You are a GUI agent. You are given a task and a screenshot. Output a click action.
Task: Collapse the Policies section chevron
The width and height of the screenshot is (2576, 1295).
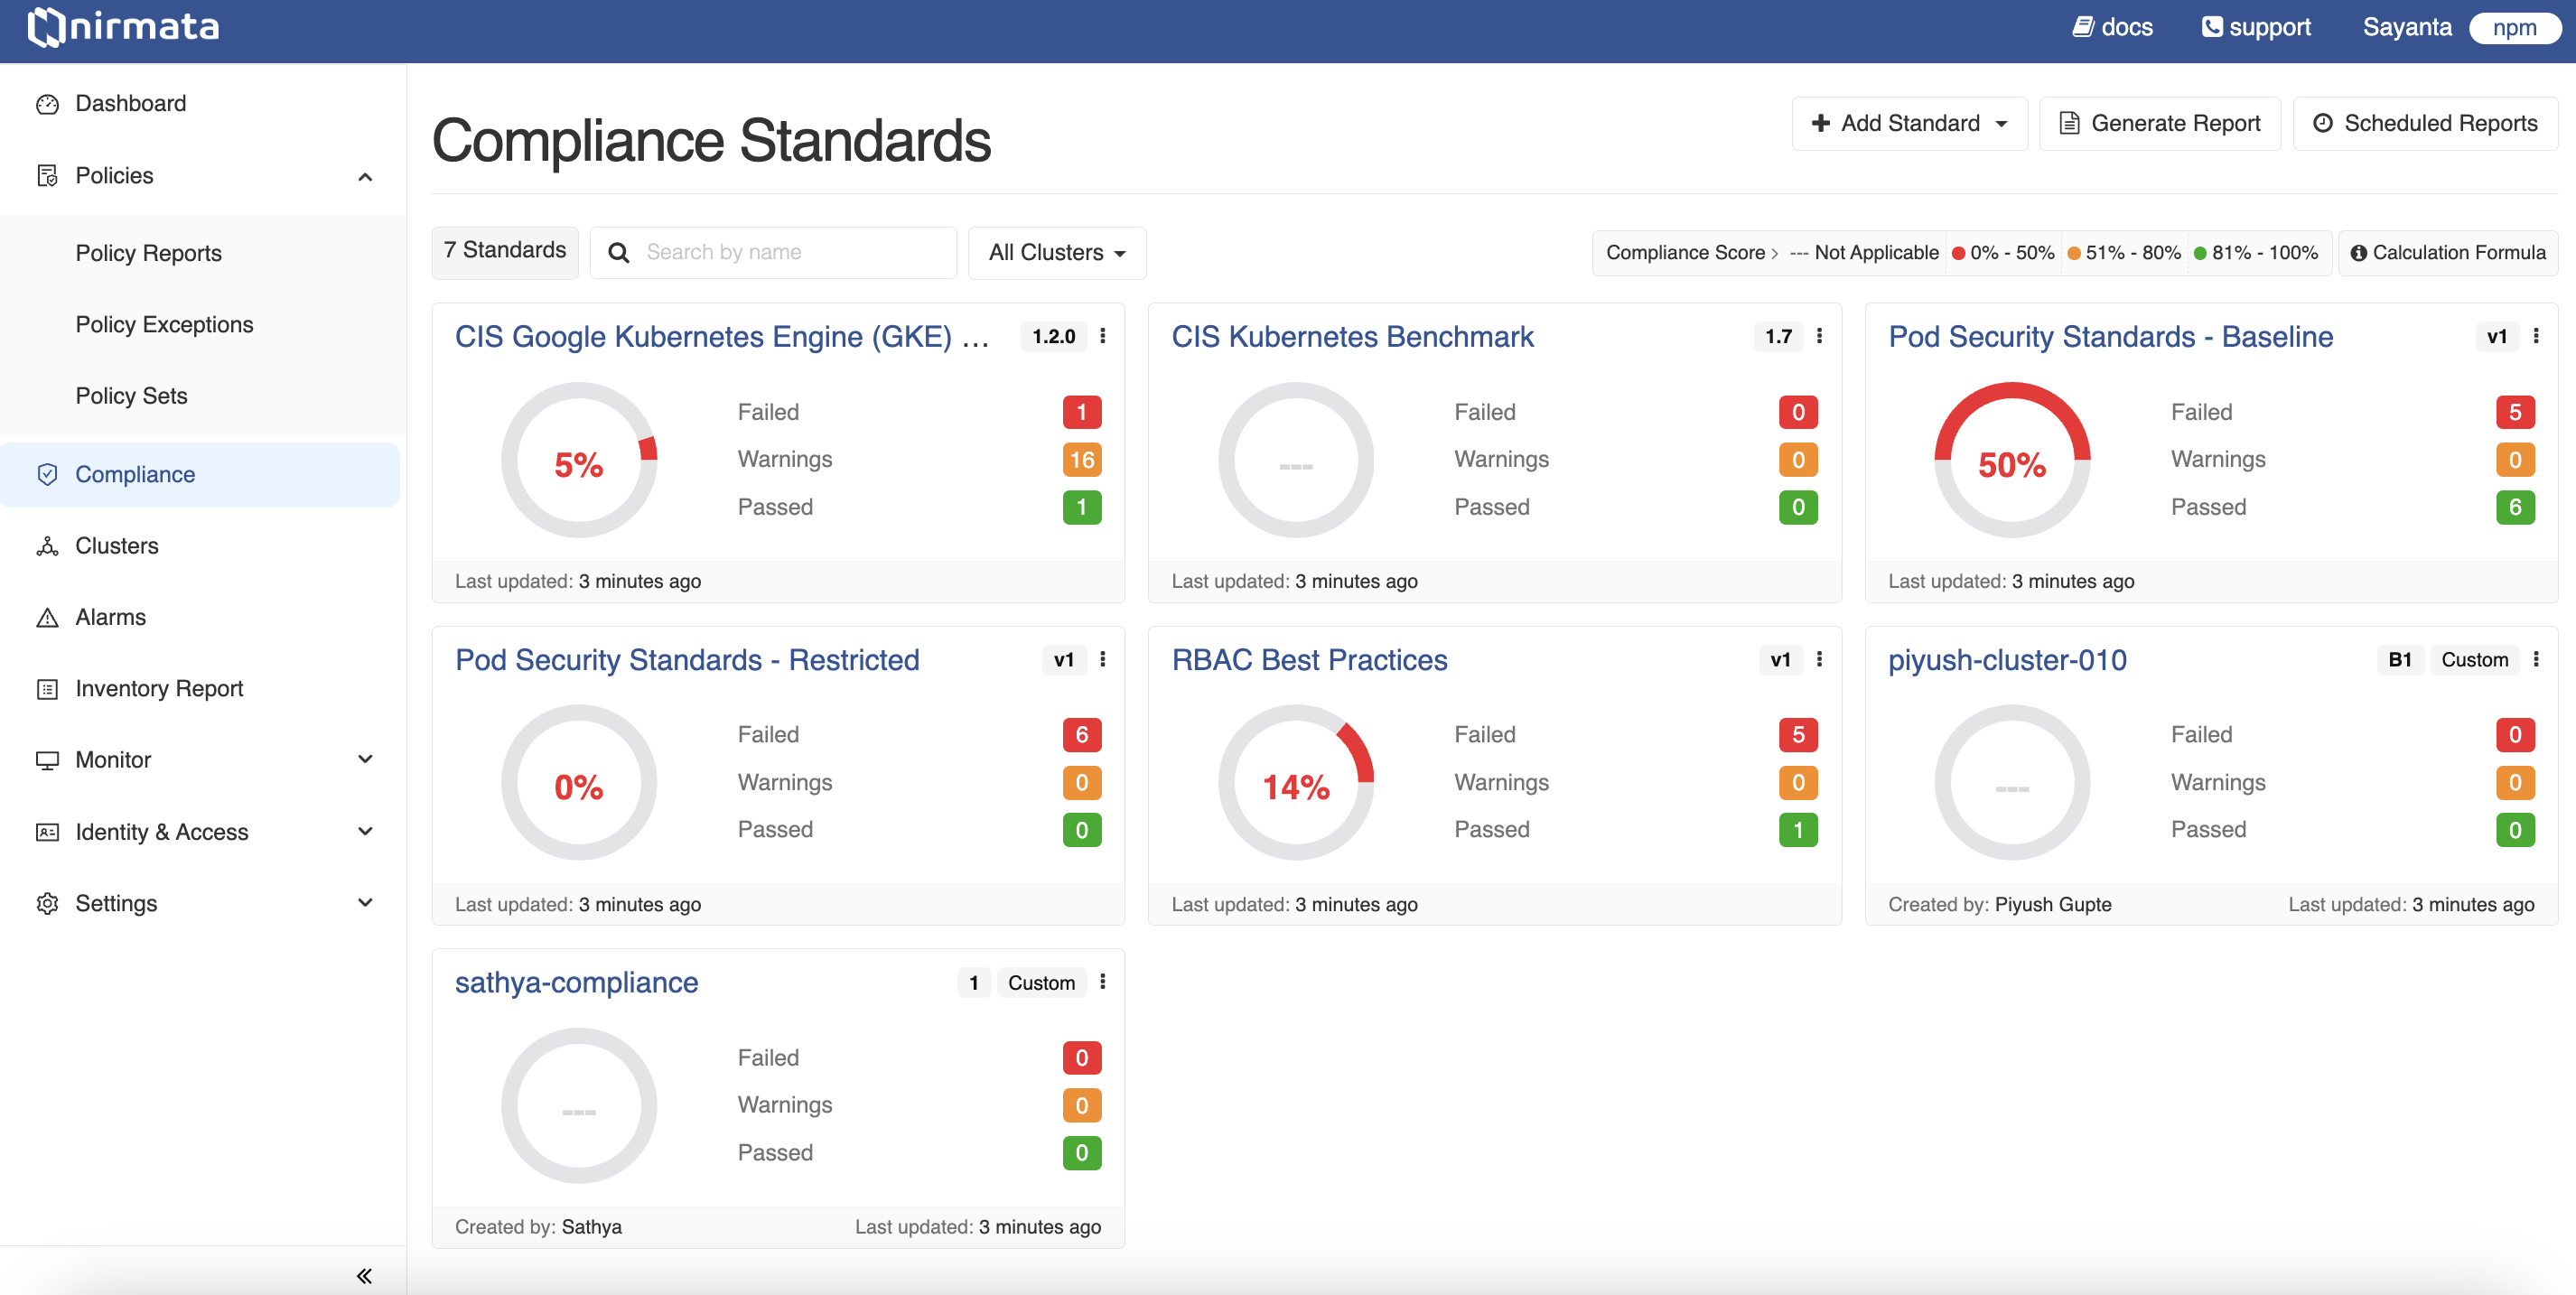pyautogui.click(x=365, y=177)
